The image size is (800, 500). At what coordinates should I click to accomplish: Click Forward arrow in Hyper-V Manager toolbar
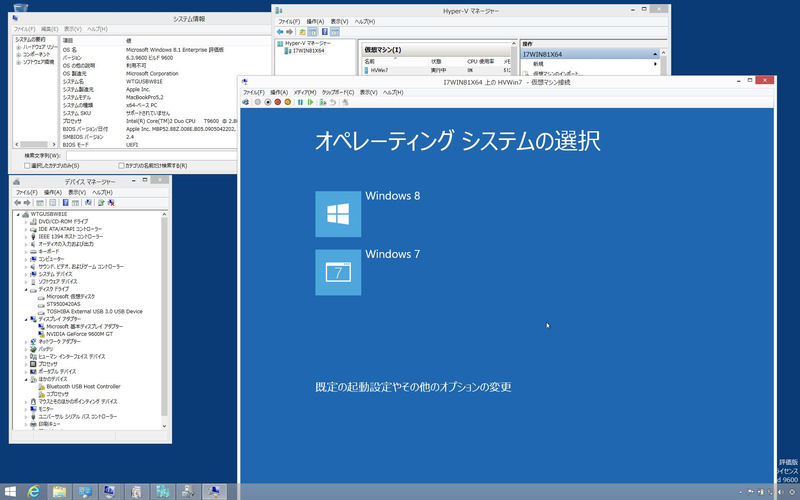(289, 32)
